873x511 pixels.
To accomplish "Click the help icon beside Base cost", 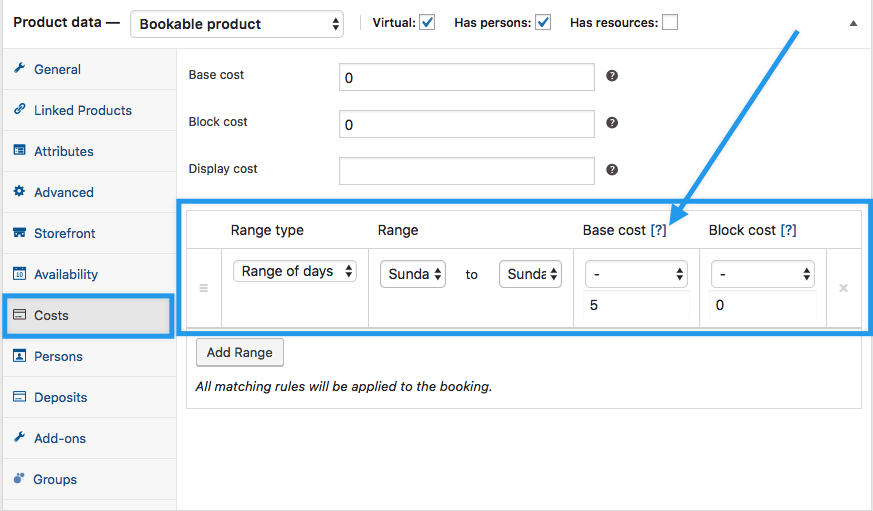I will (x=612, y=76).
